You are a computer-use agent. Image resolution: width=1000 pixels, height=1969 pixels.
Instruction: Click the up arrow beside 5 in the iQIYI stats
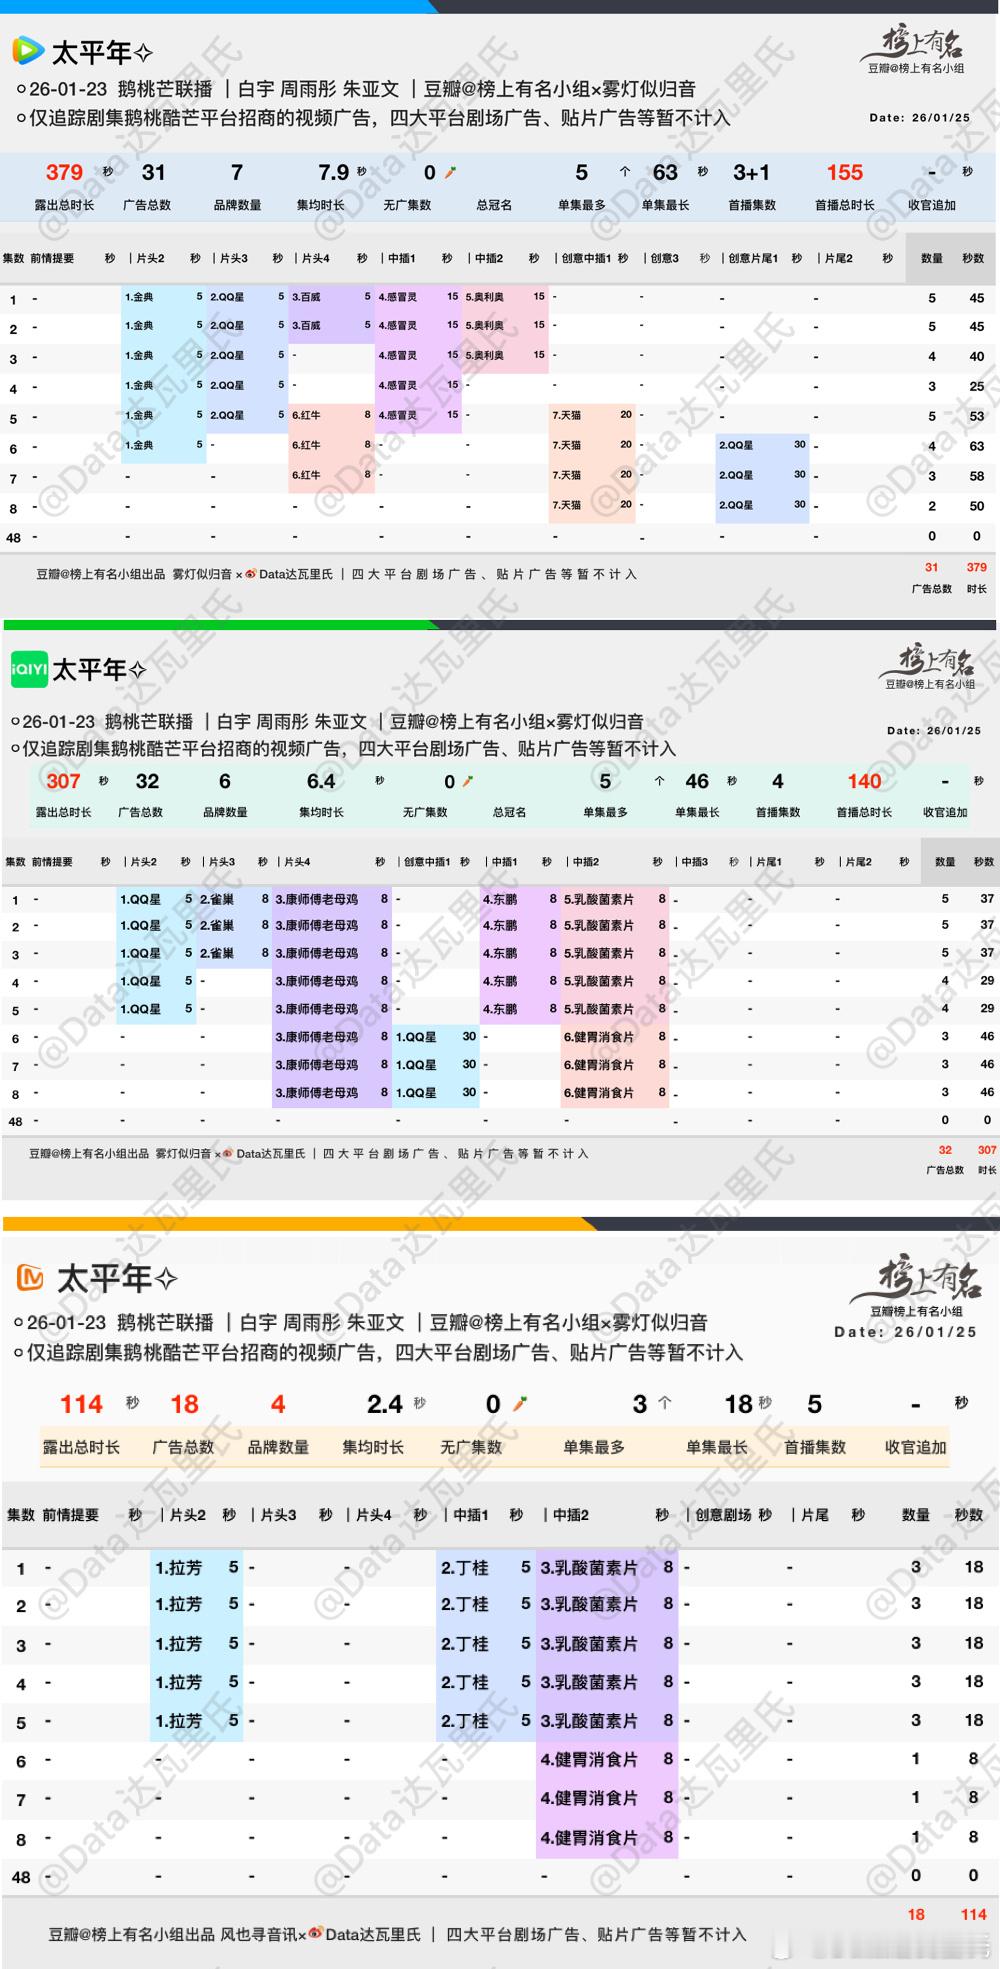pyautogui.click(x=659, y=781)
